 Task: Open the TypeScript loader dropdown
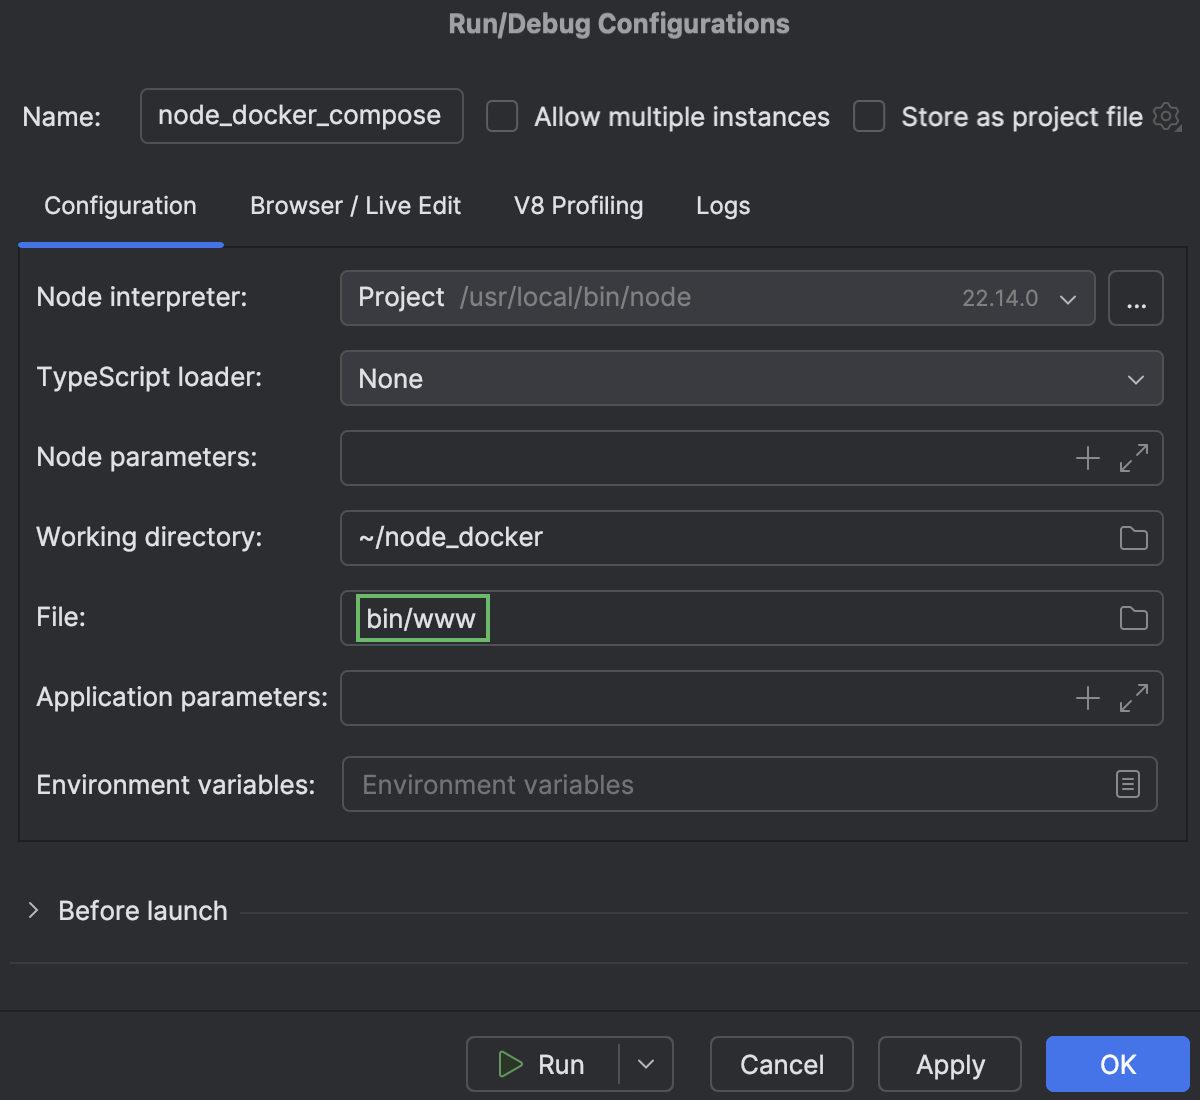tap(1135, 379)
